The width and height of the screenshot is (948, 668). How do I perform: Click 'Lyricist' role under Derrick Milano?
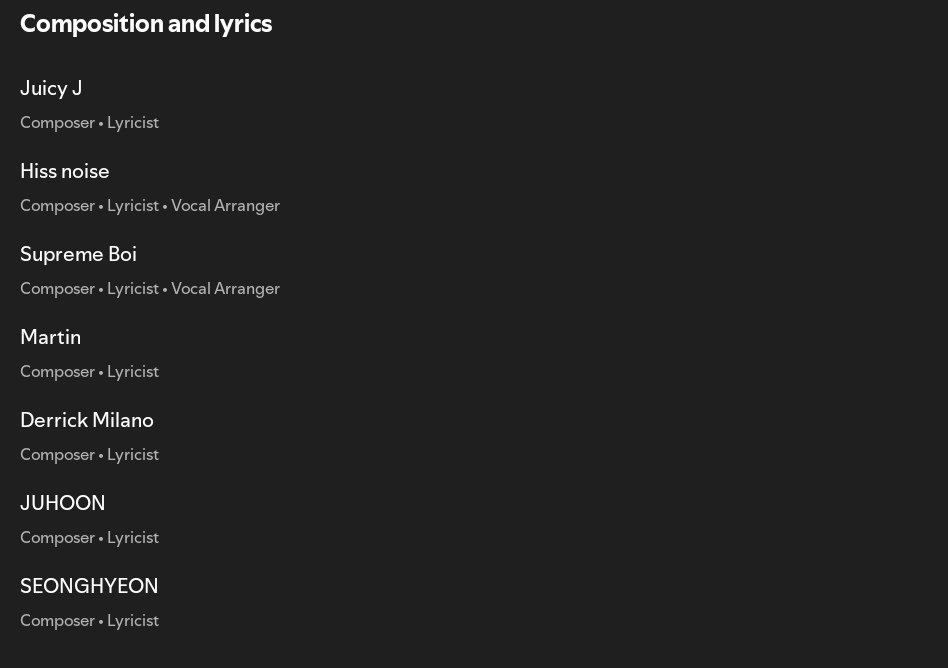click(133, 455)
